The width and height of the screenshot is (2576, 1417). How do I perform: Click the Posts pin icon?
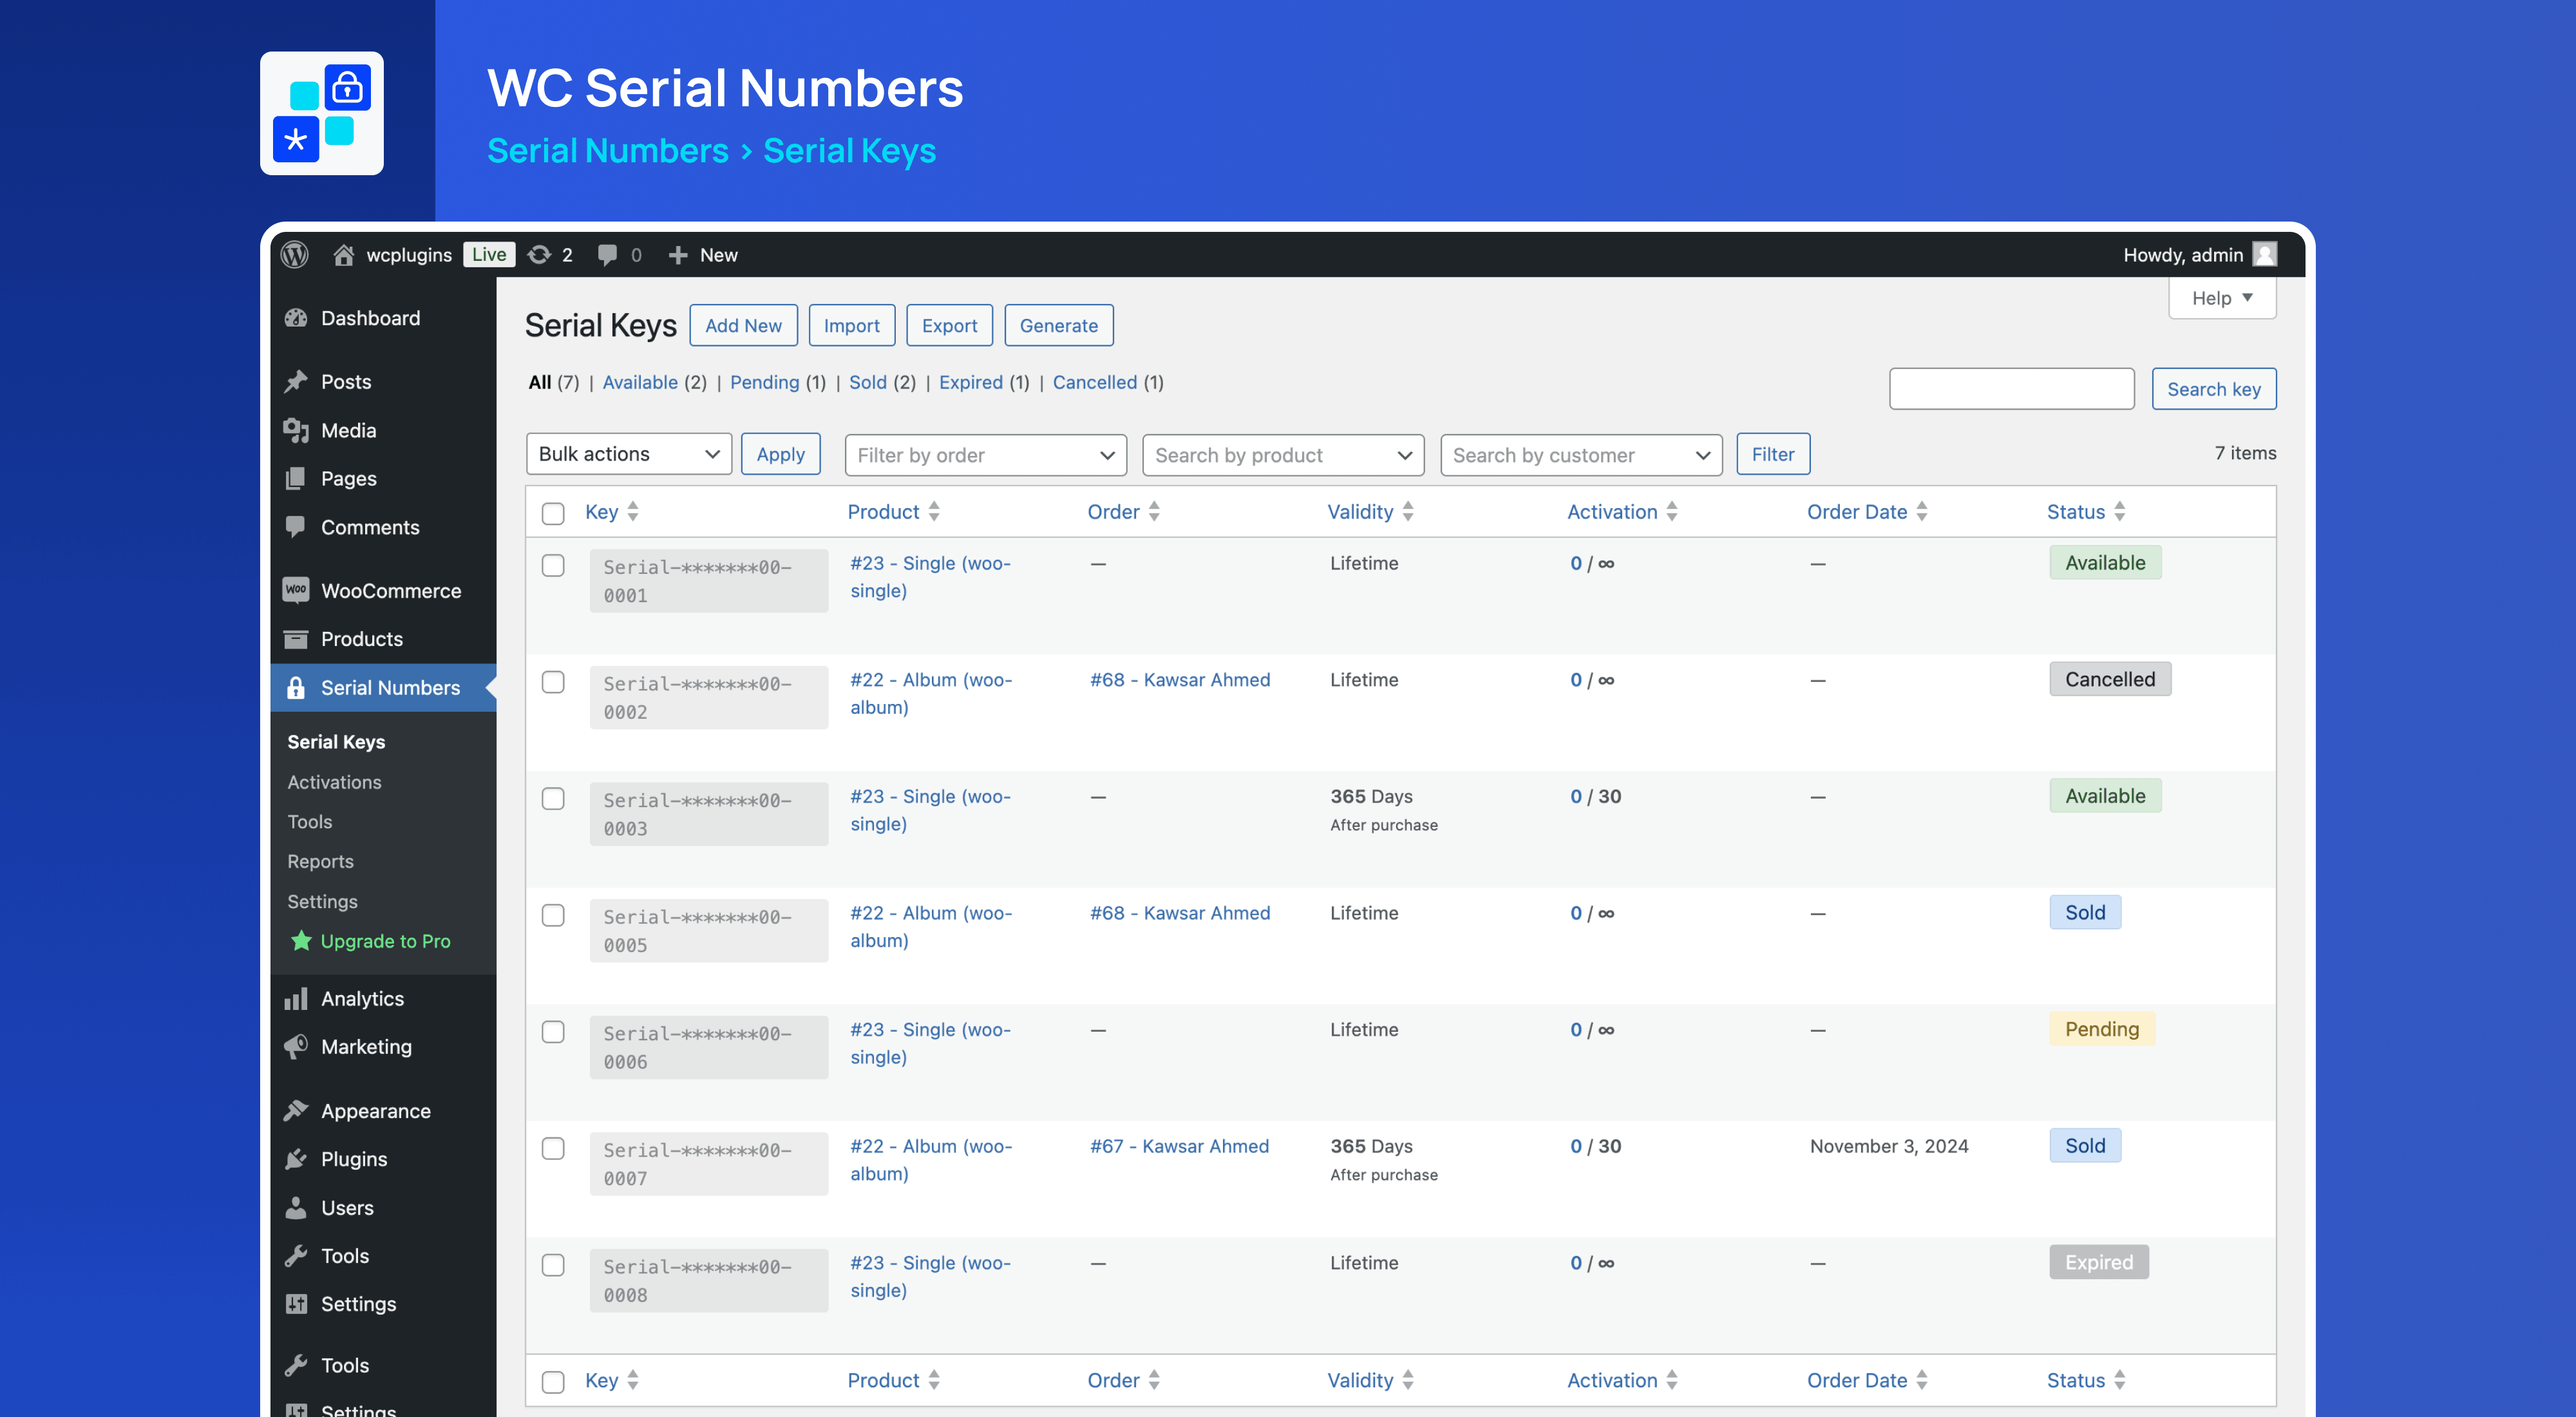click(296, 382)
